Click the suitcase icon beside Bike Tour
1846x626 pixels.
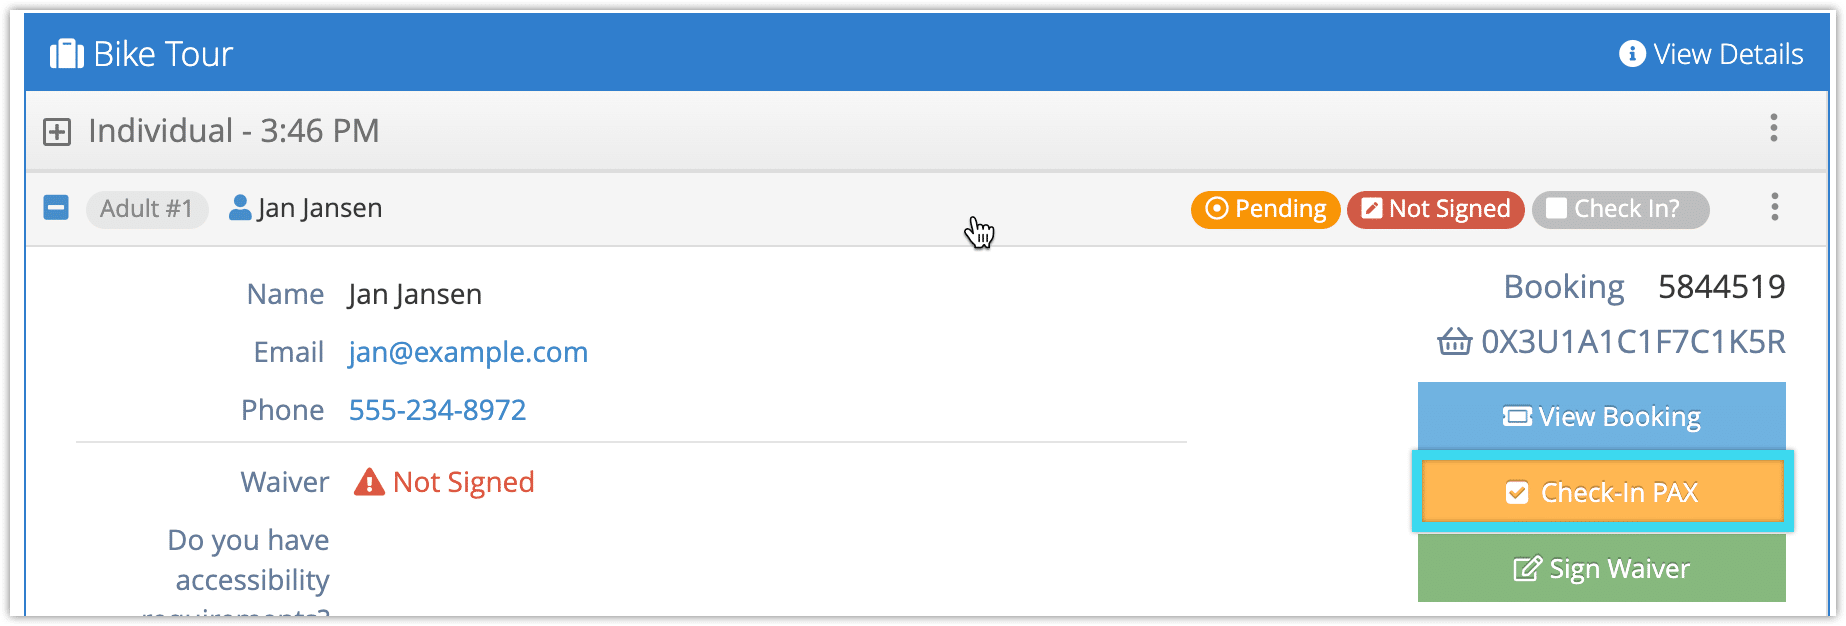[x=67, y=54]
